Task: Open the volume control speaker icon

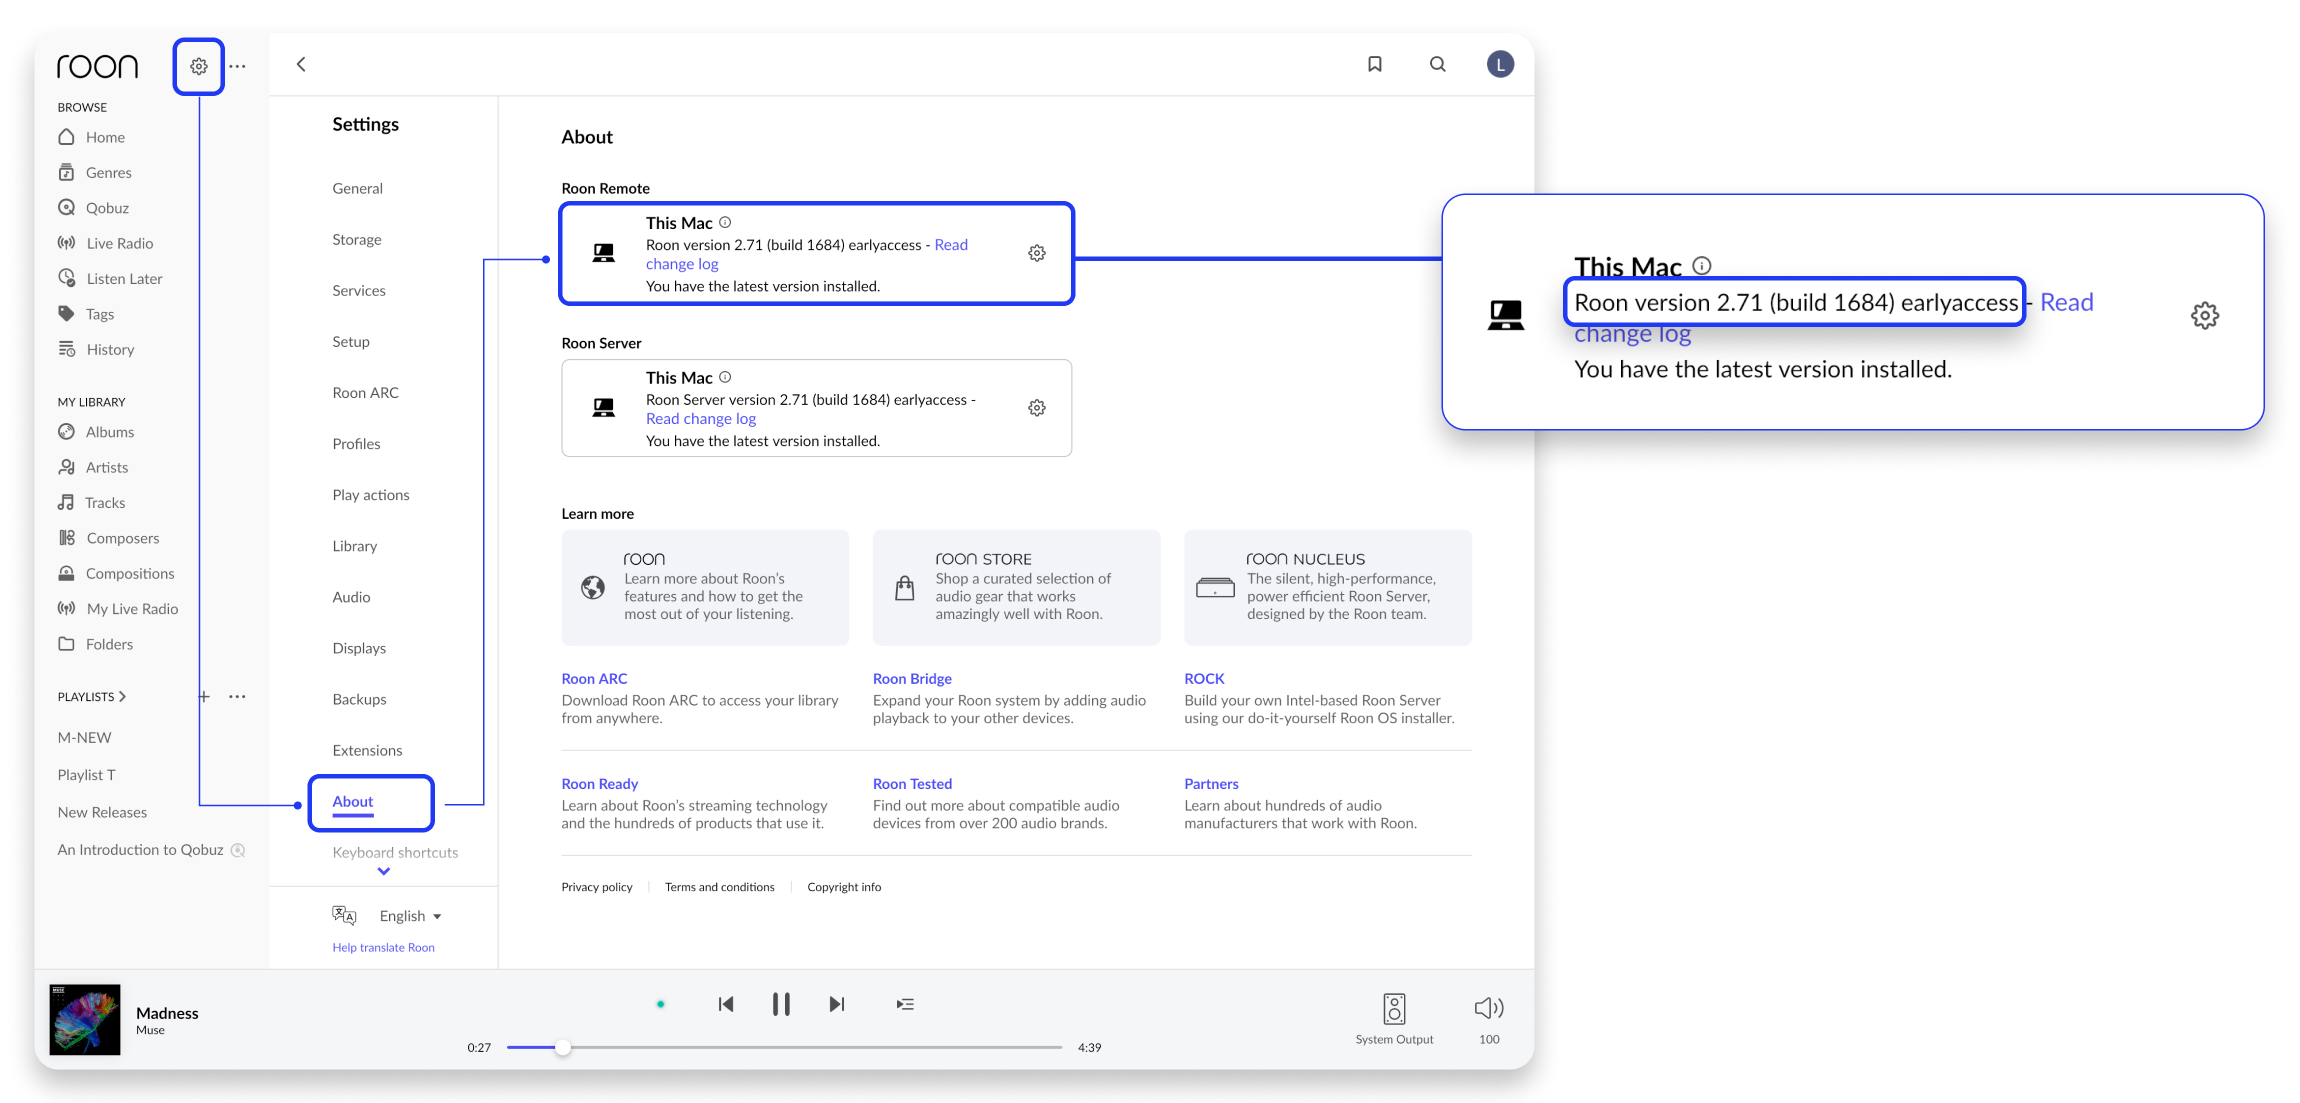Action: 1489,1007
